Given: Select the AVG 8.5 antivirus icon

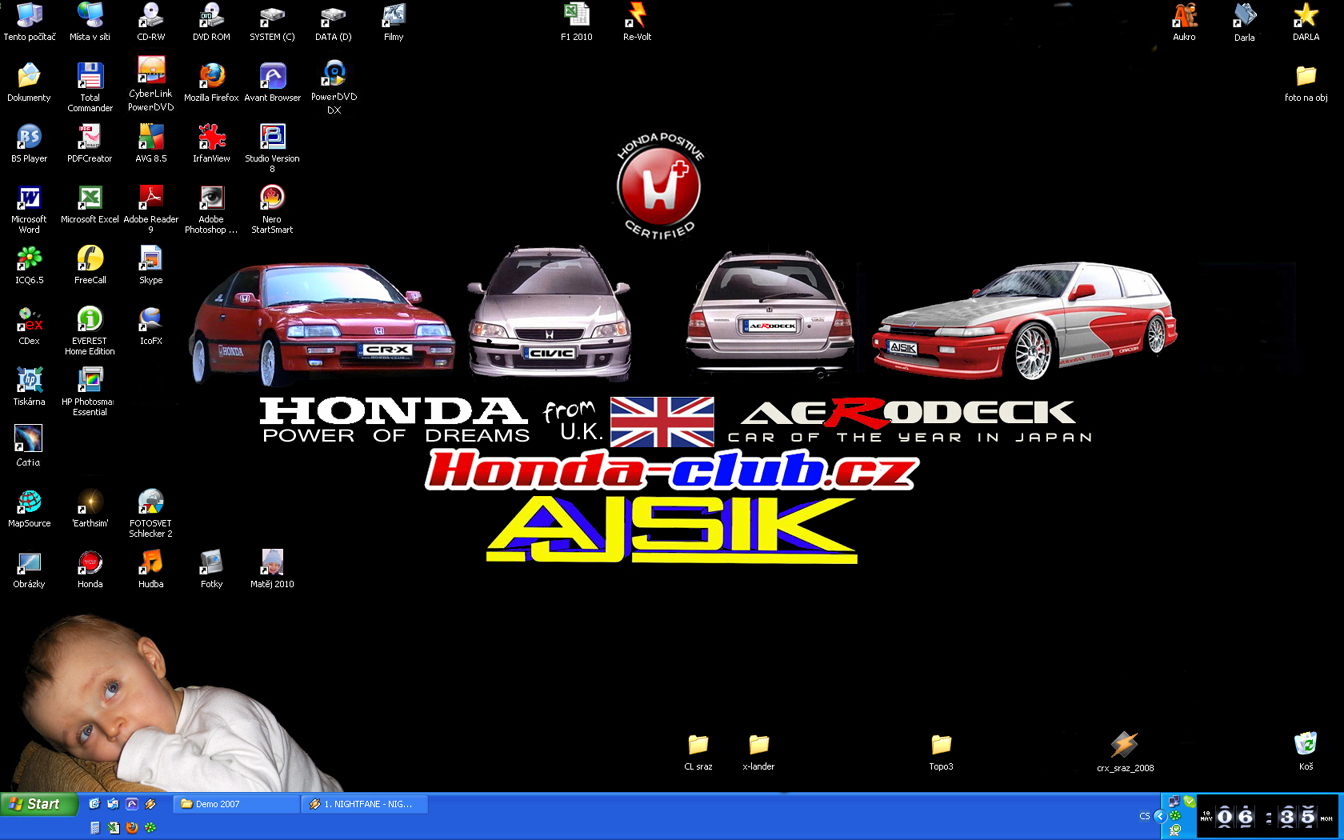Looking at the screenshot, I should [151, 137].
